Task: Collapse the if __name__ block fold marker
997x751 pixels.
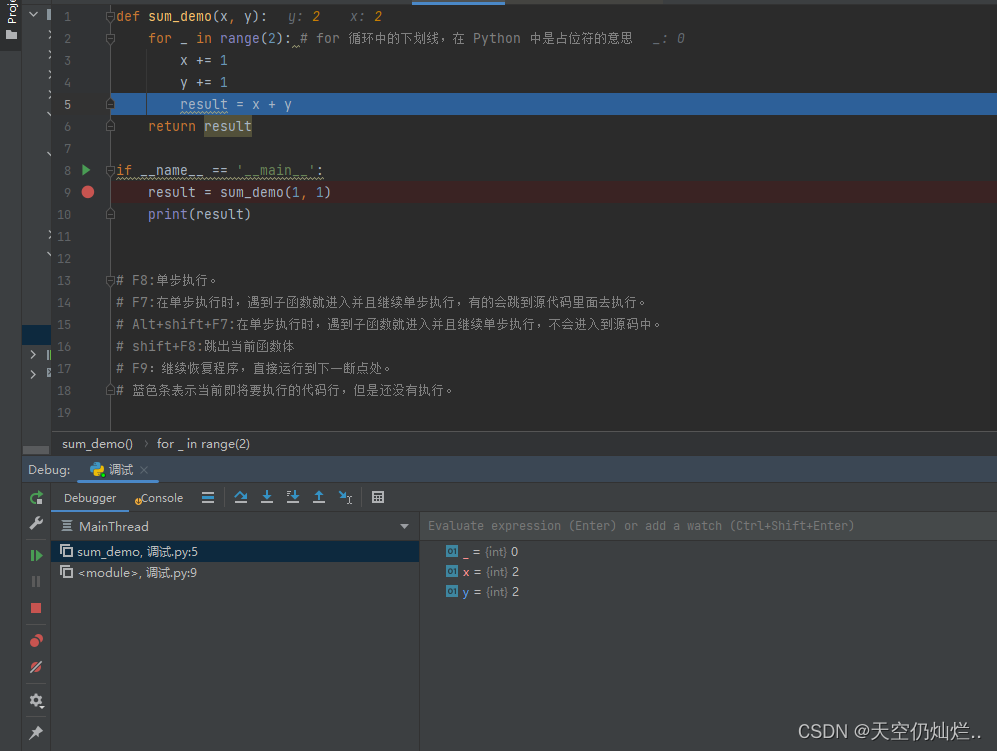Action: click(110, 170)
